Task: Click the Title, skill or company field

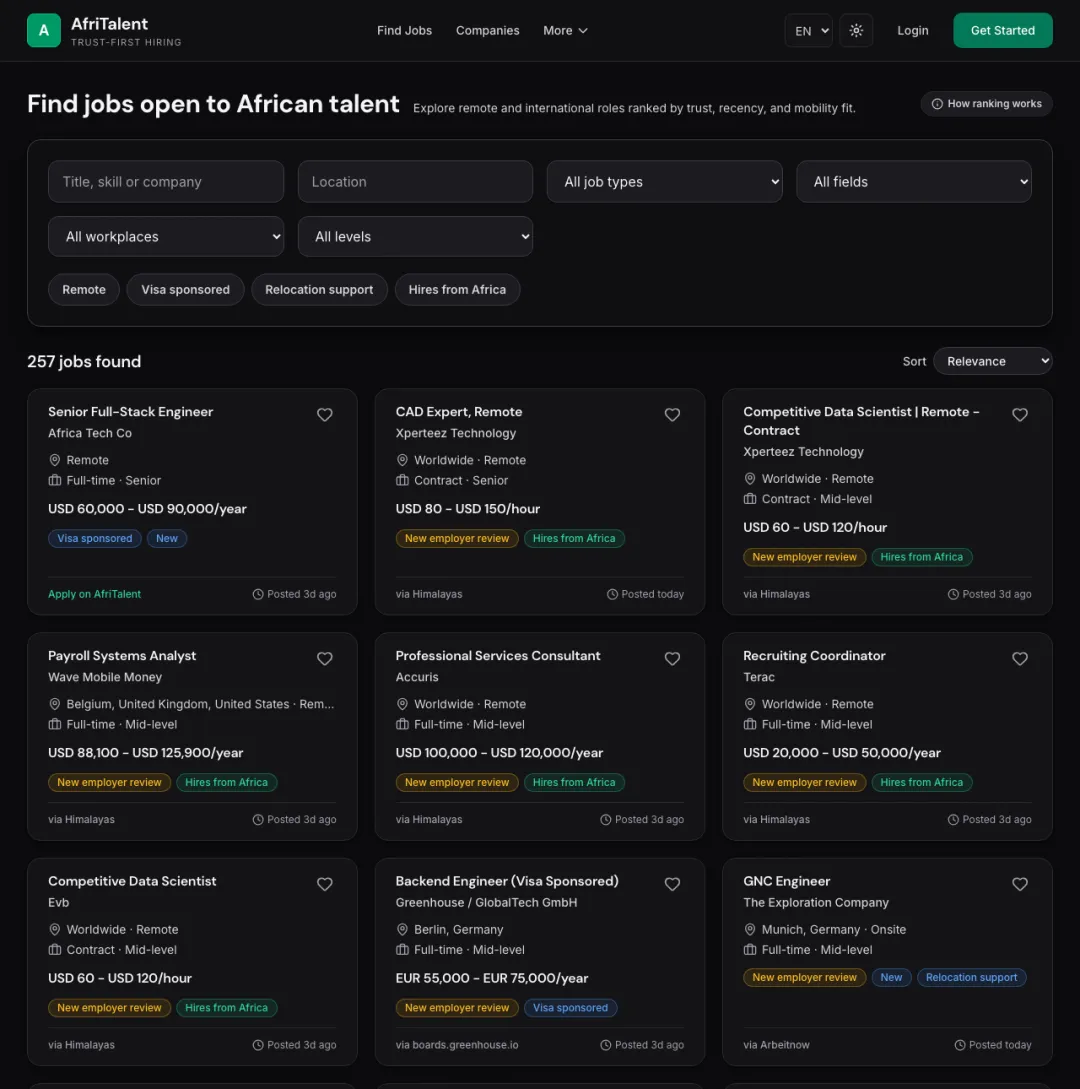Action: (x=166, y=181)
